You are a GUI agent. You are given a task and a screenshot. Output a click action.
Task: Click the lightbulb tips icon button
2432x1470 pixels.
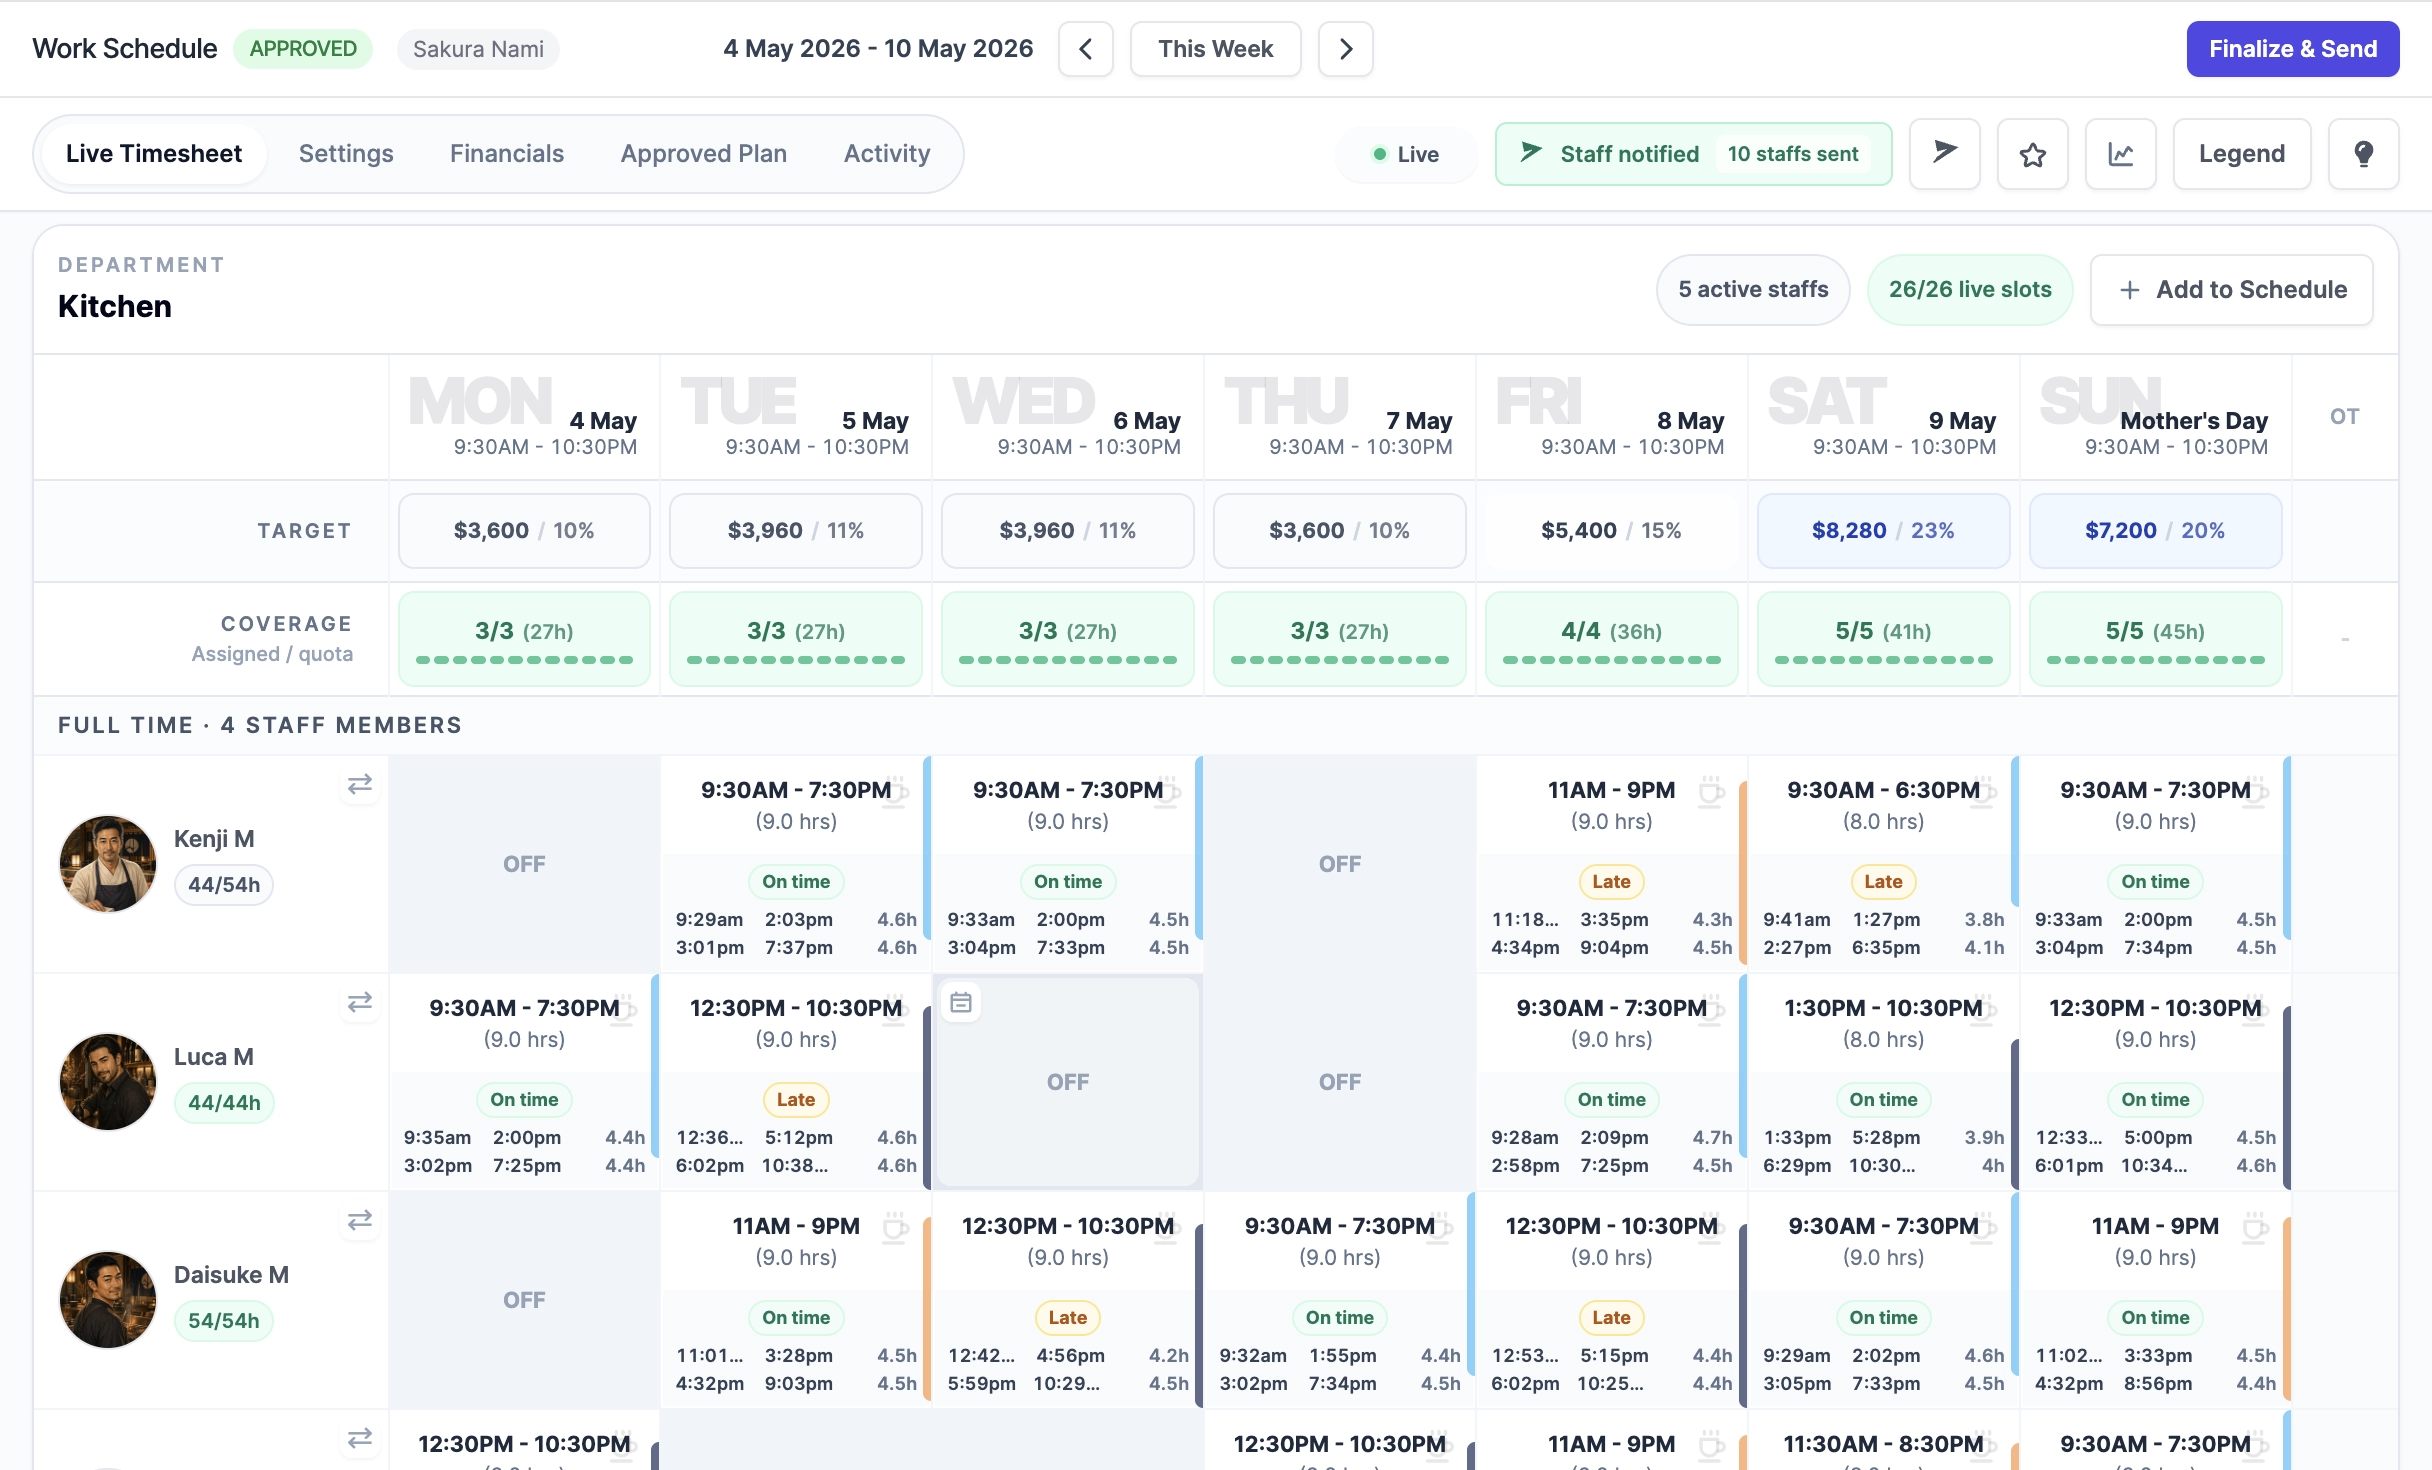pyautogui.click(x=2363, y=154)
